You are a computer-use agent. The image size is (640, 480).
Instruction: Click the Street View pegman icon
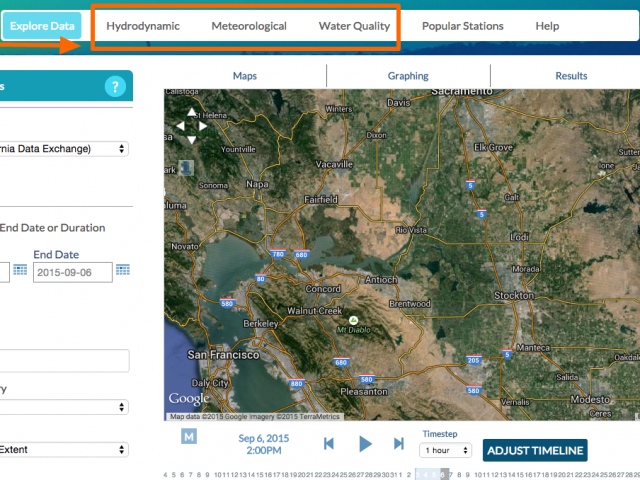pos(185,168)
